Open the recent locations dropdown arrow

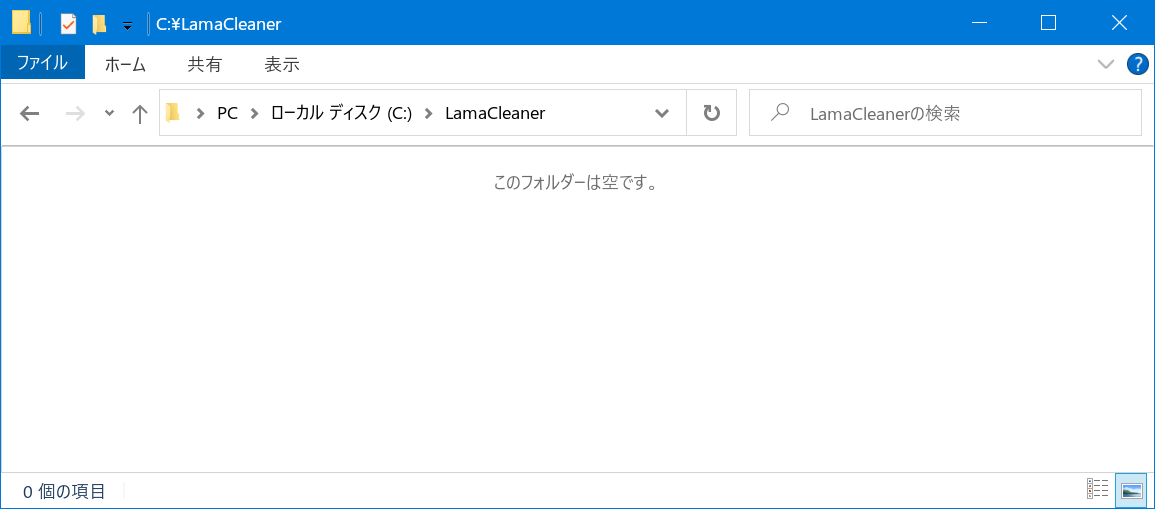click(x=109, y=113)
